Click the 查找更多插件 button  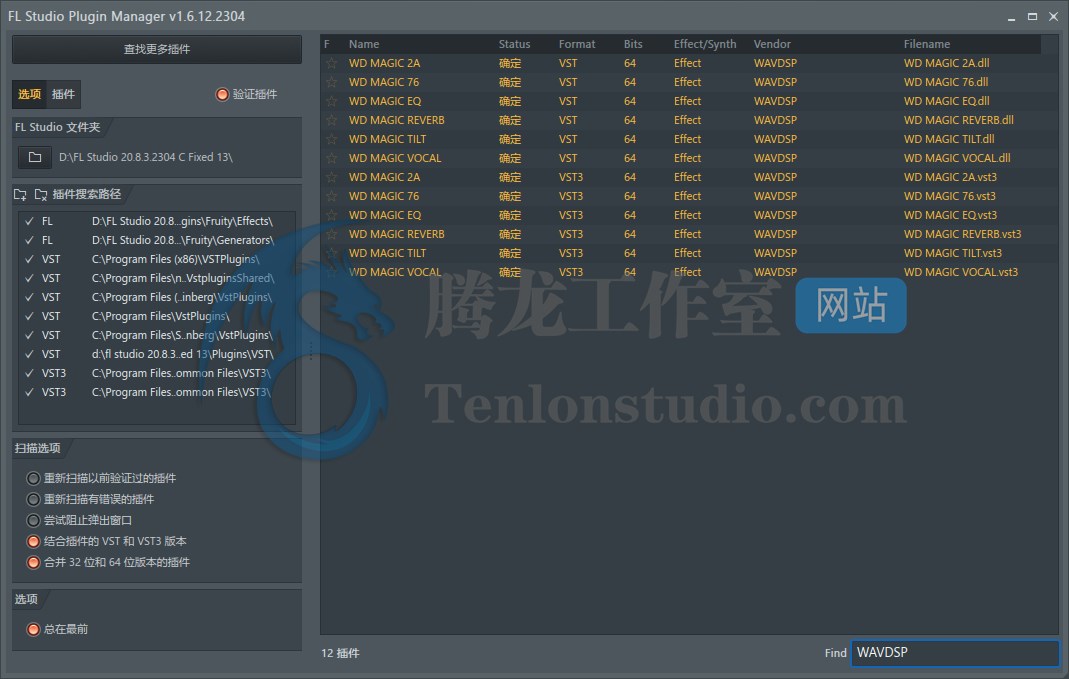(157, 49)
